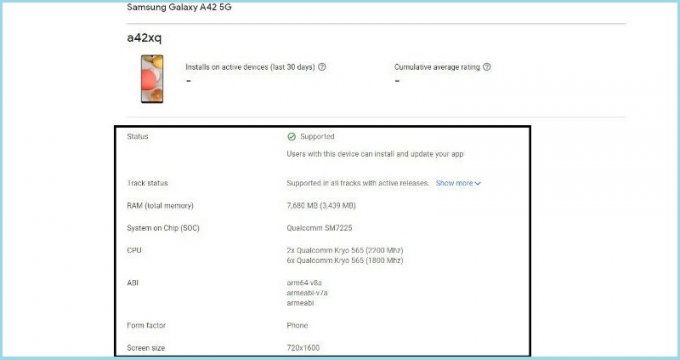Click the help icon beside Cumulative average rating
Image resolution: width=680 pixels, height=360 pixels.
pos(487,67)
